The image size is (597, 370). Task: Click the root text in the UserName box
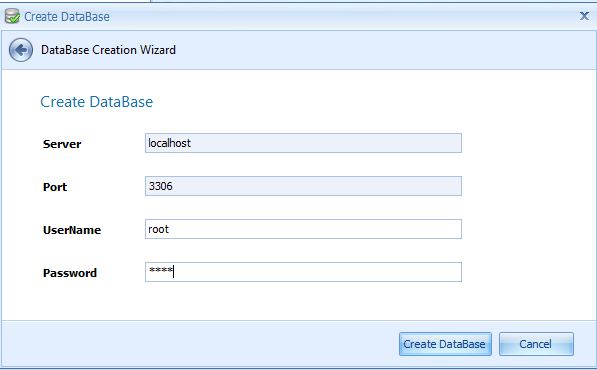pyautogui.click(x=158, y=229)
